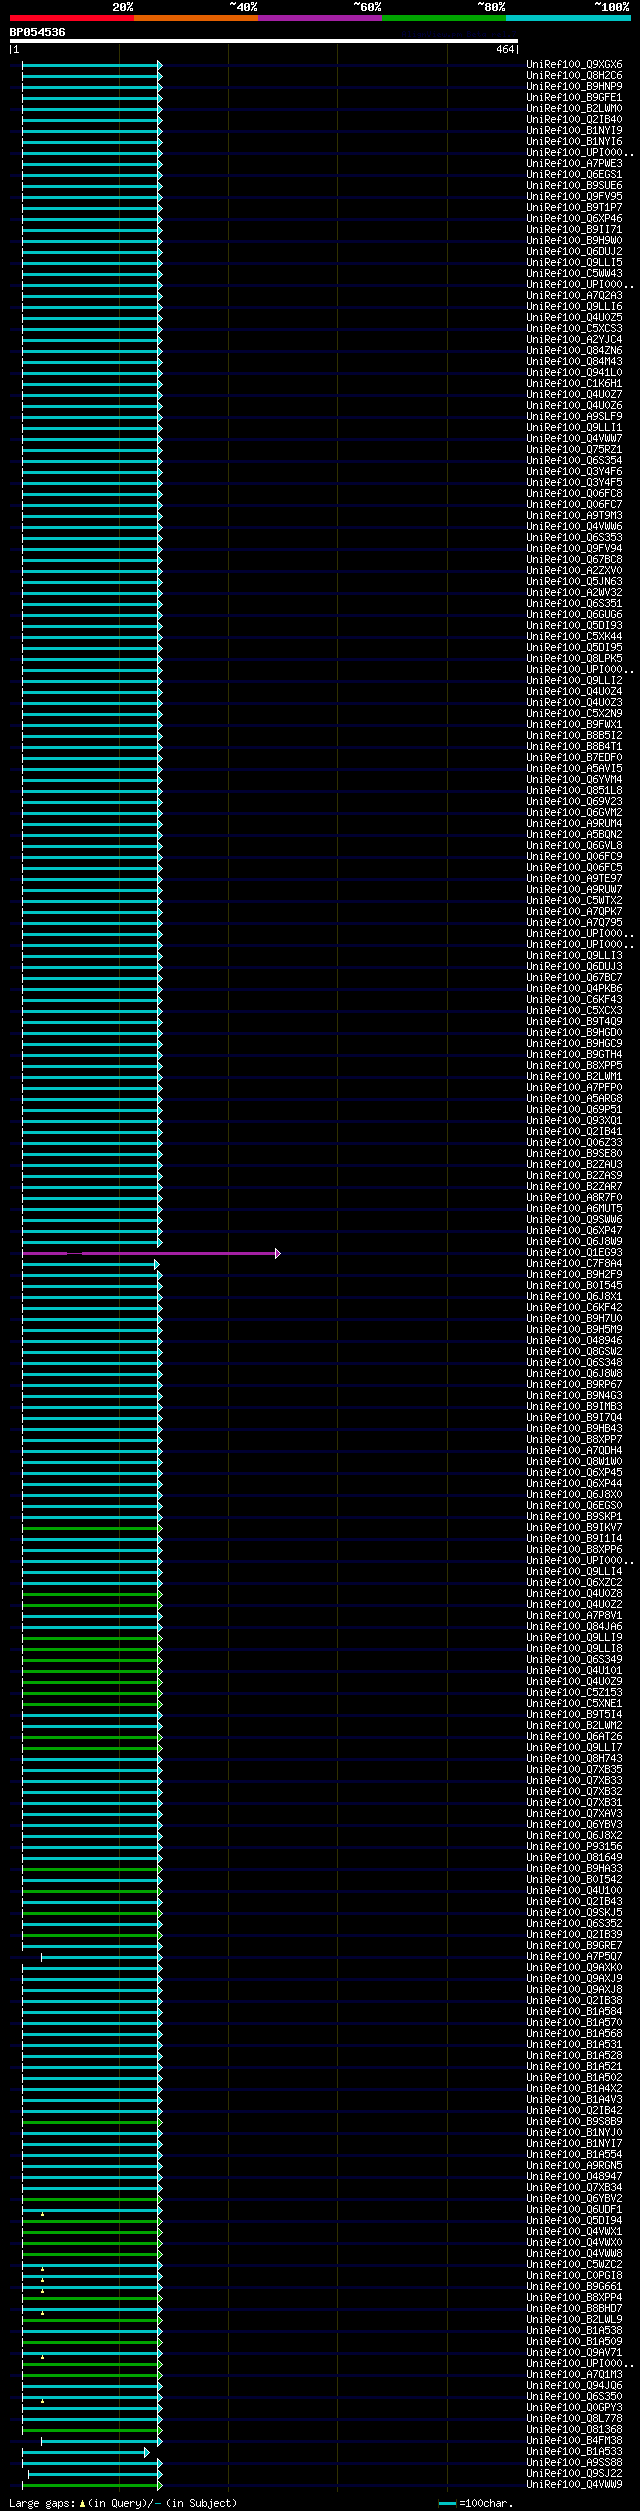Select the UniRef100_A7Q2A3 label
This screenshot has width=640, height=2511.
(574, 296)
